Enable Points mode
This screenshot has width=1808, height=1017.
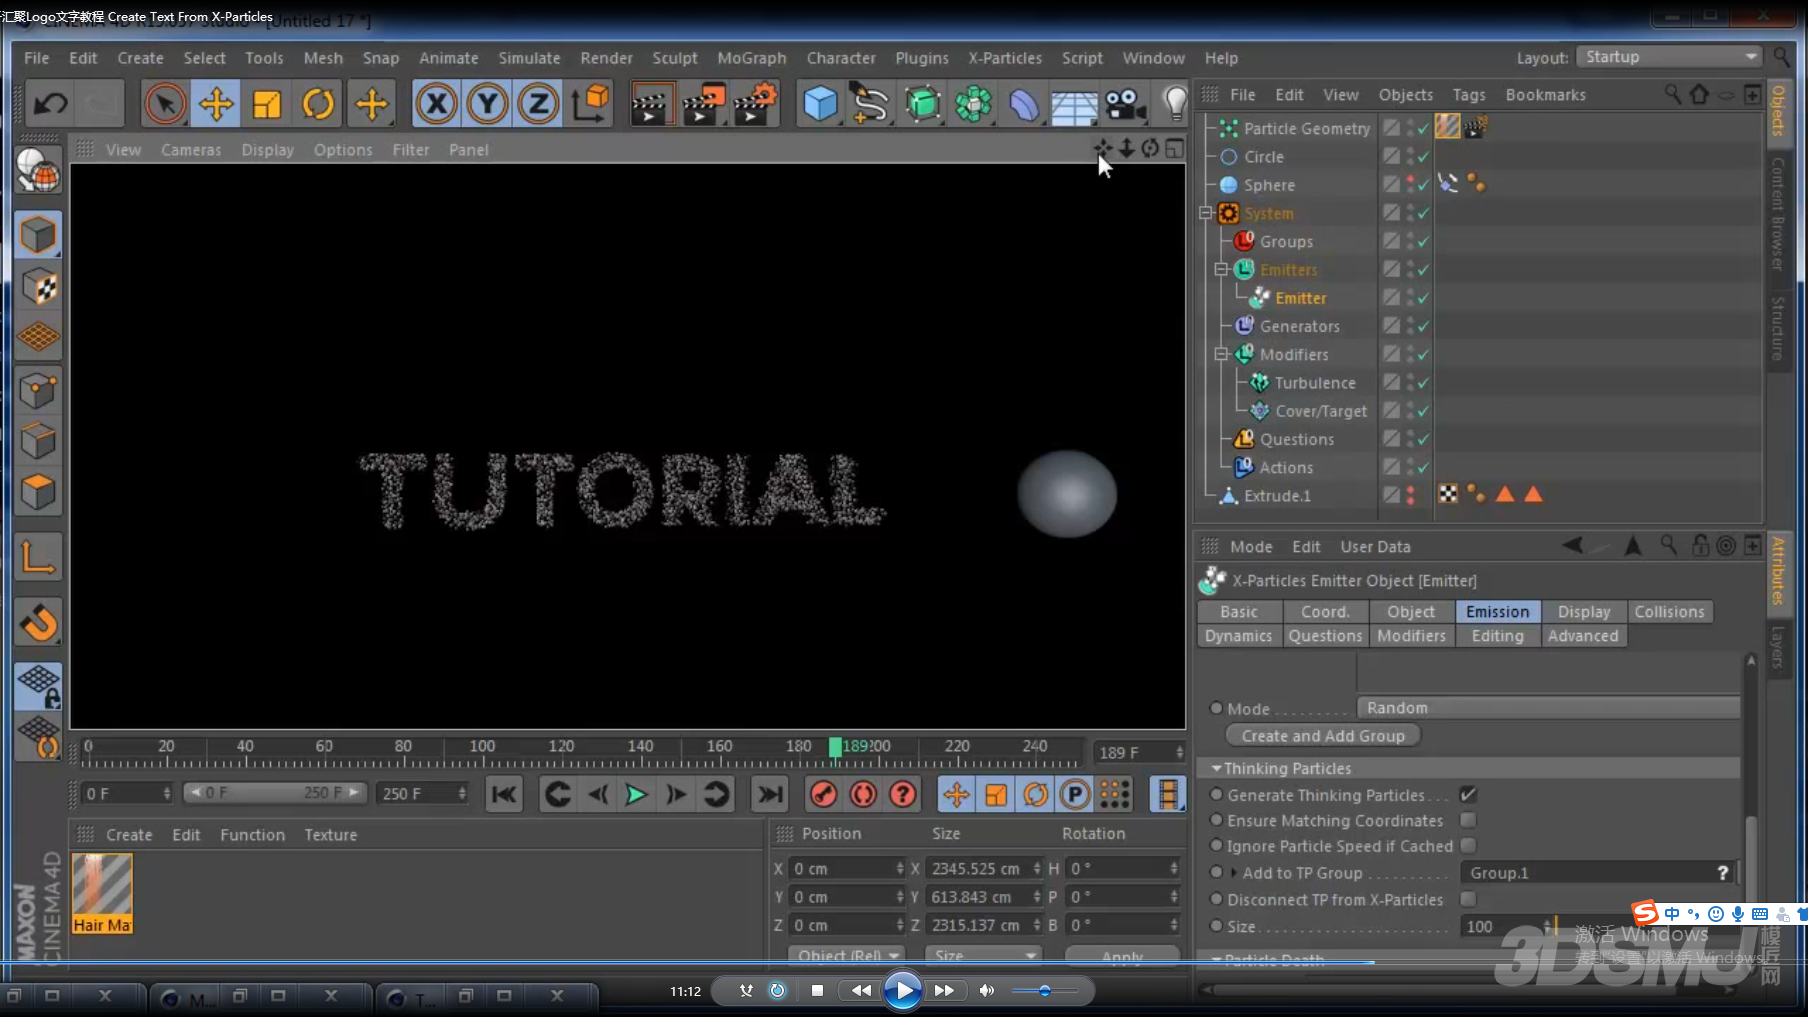[38, 390]
